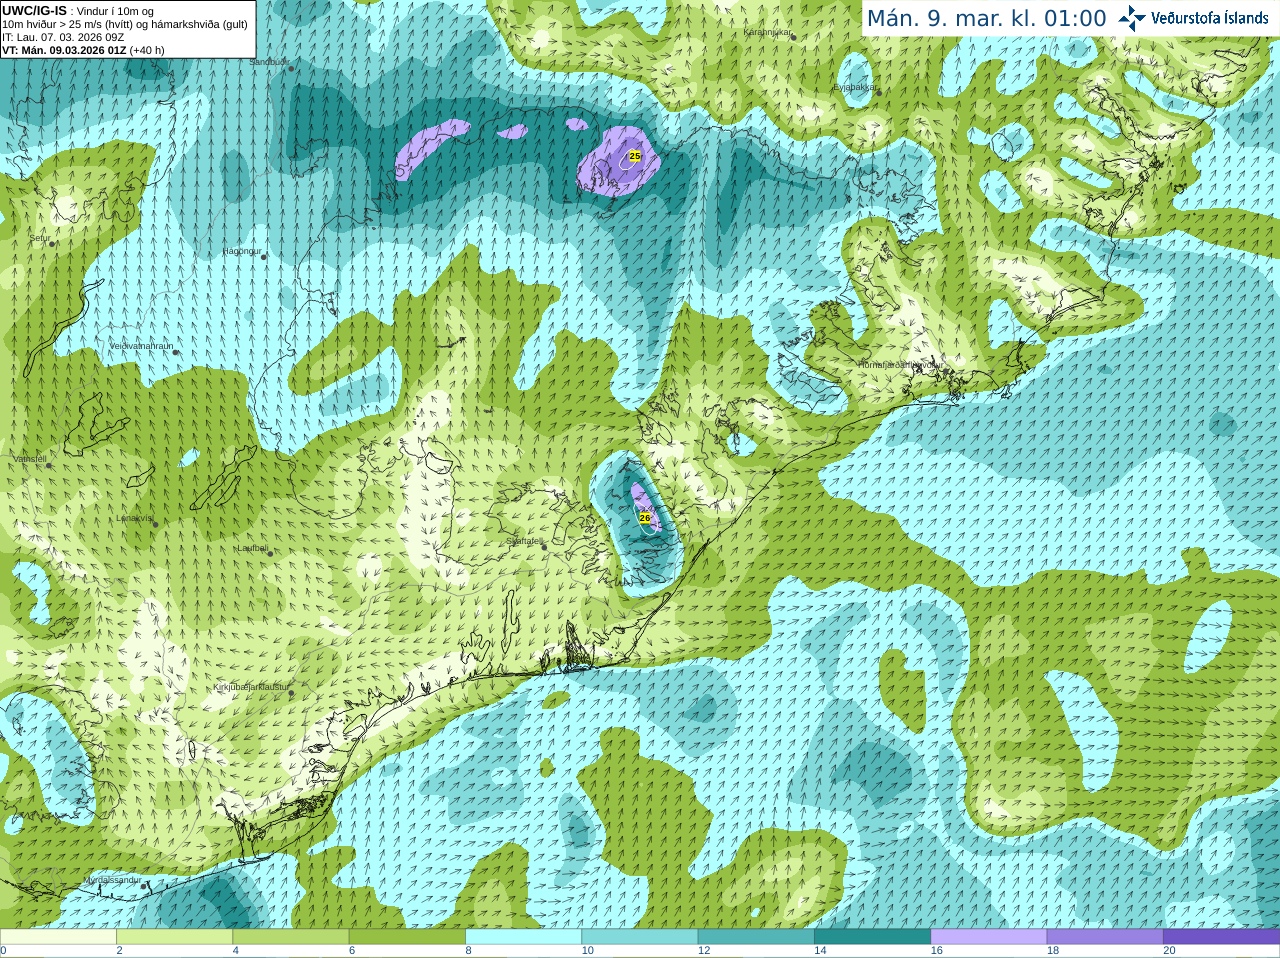Click the Setur station marker
Image resolution: width=1280 pixels, height=958 pixels.
click(x=51, y=243)
